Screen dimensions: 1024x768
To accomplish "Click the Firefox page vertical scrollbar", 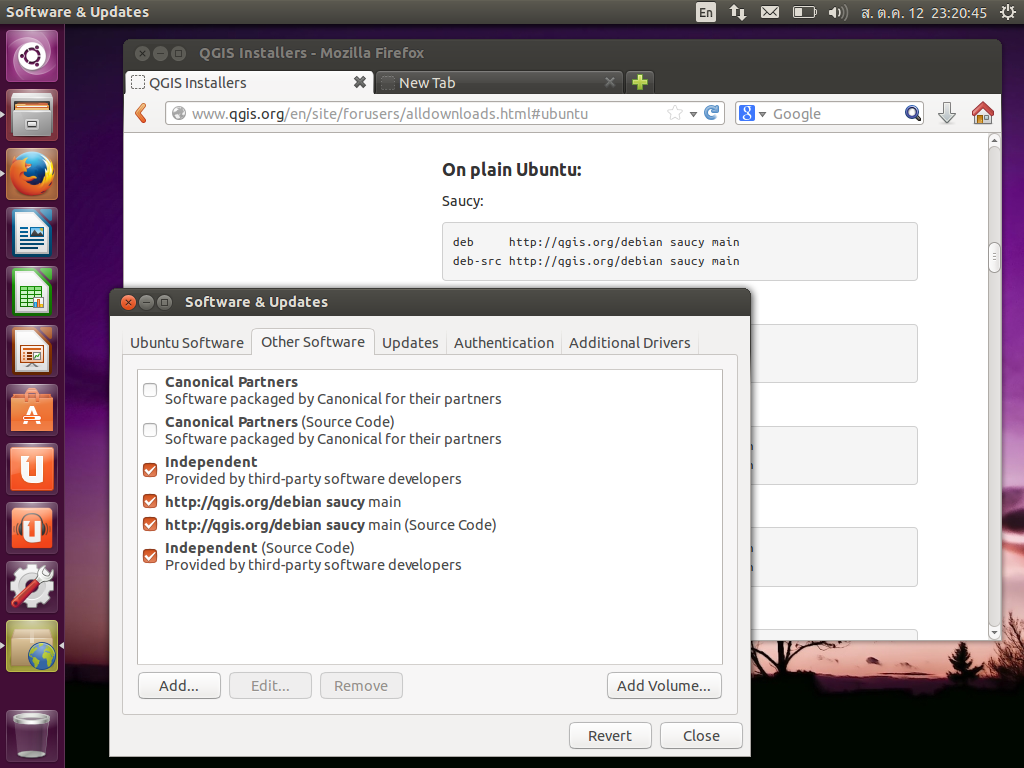I will pyautogui.click(x=994, y=257).
